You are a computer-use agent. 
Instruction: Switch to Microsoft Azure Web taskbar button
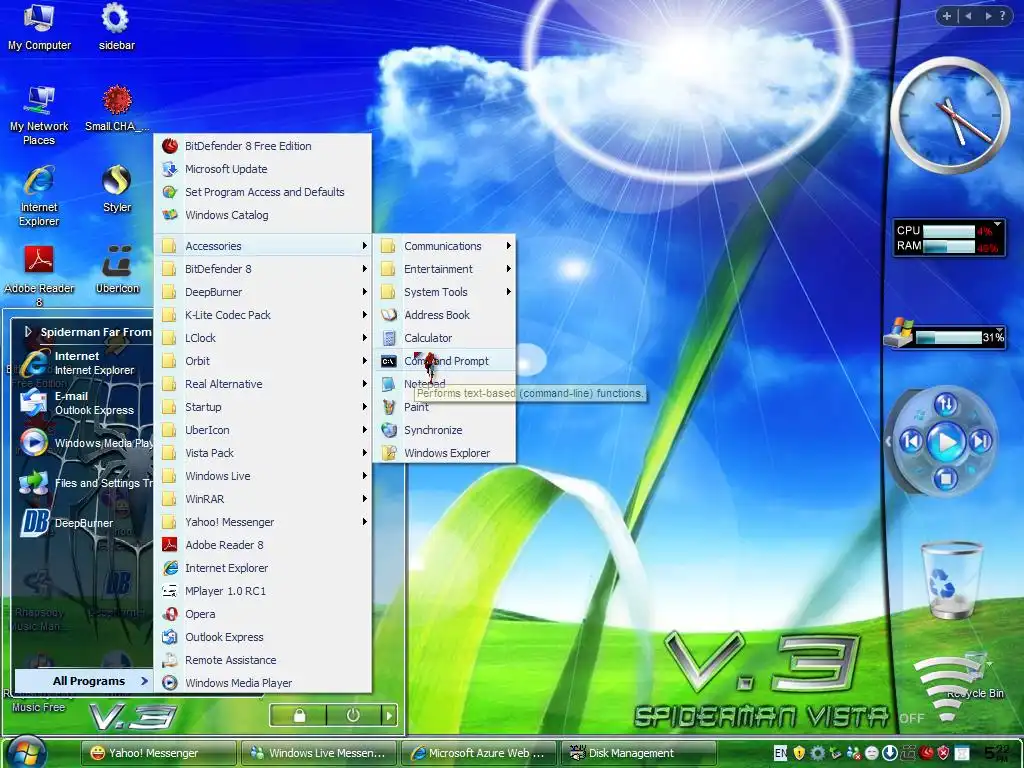point(478,753)
